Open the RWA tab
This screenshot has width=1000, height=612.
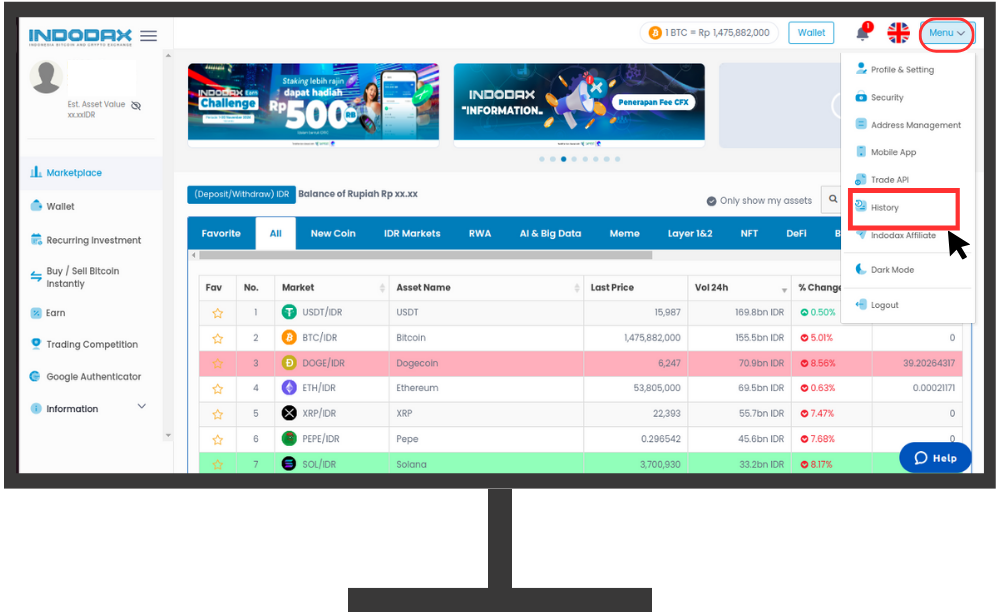(x=480, y=233)
